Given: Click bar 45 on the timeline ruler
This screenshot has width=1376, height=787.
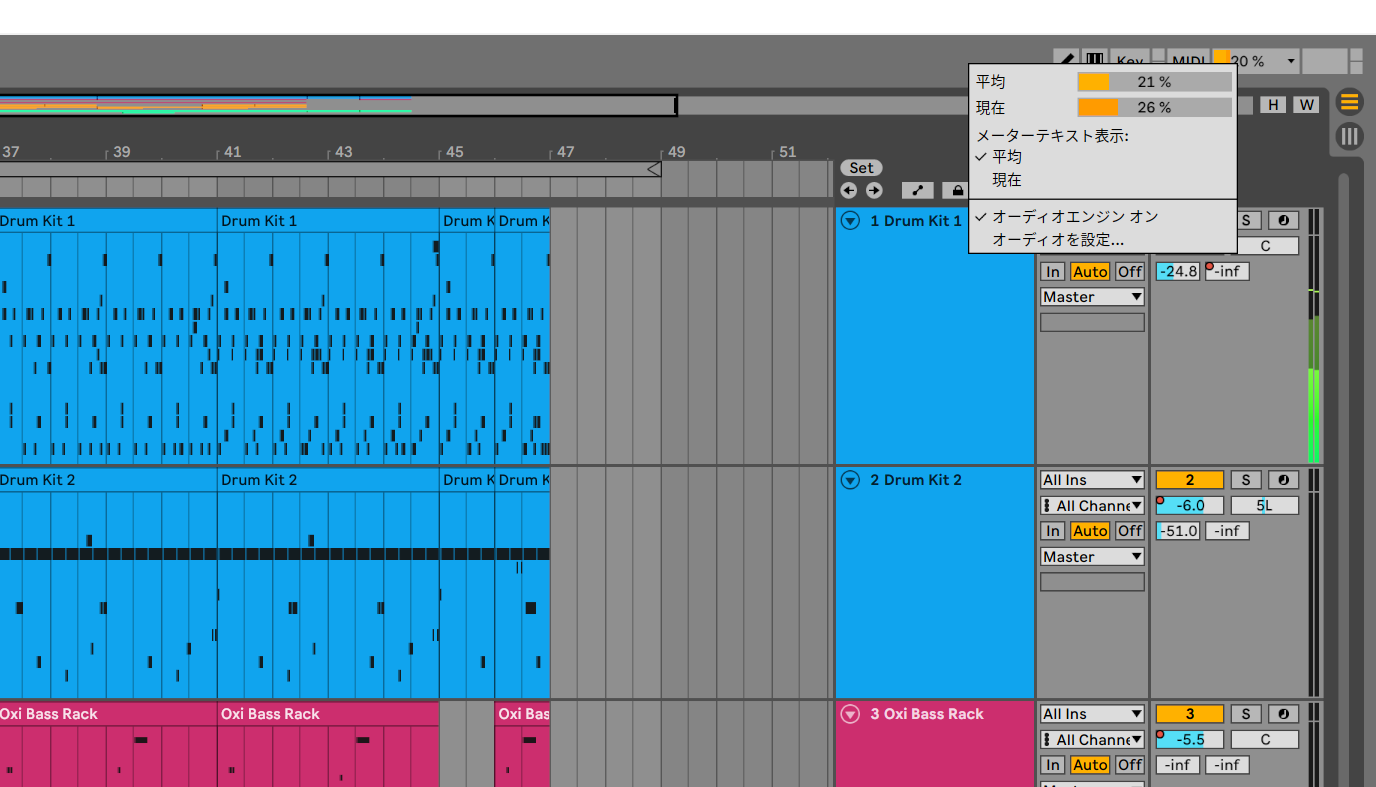Looking at the screenshot, I should tap(454, 152).
